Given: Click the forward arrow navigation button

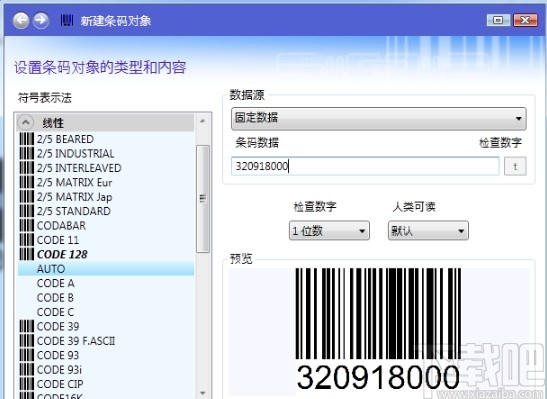Looking at the screenshot, I should [41, 20].
